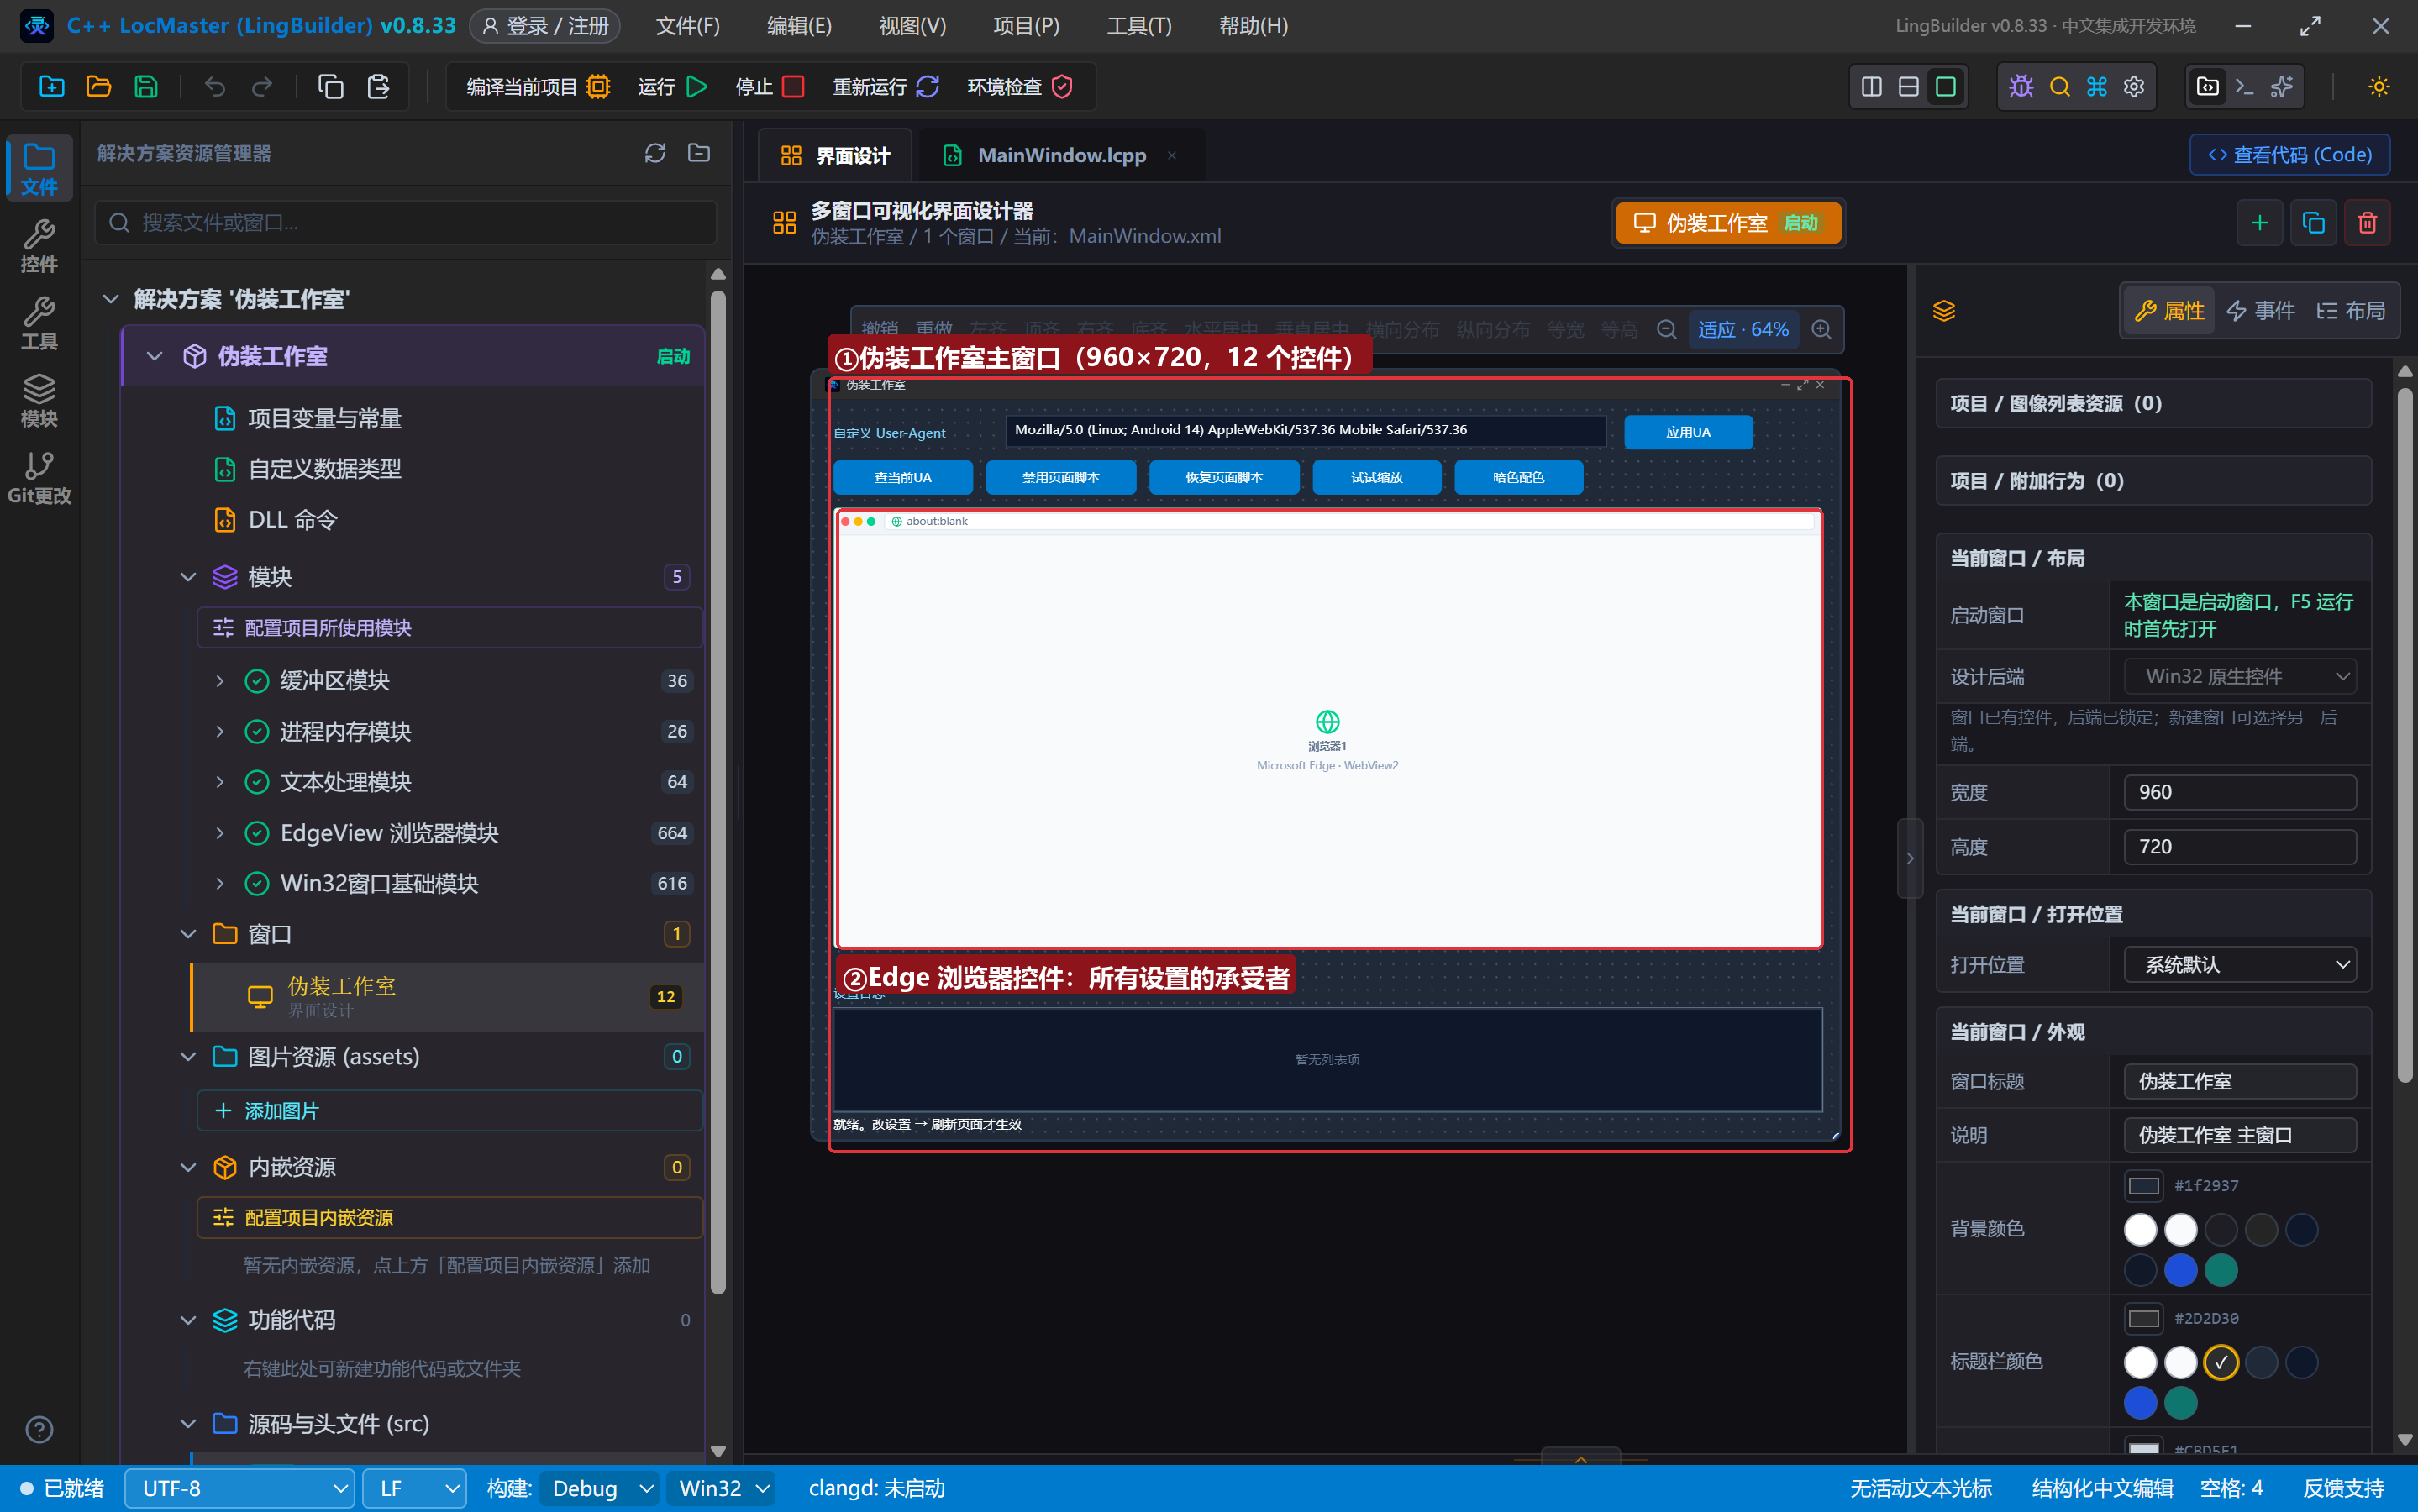Click the 配置项目所使用模块 button

pos(450,628)
